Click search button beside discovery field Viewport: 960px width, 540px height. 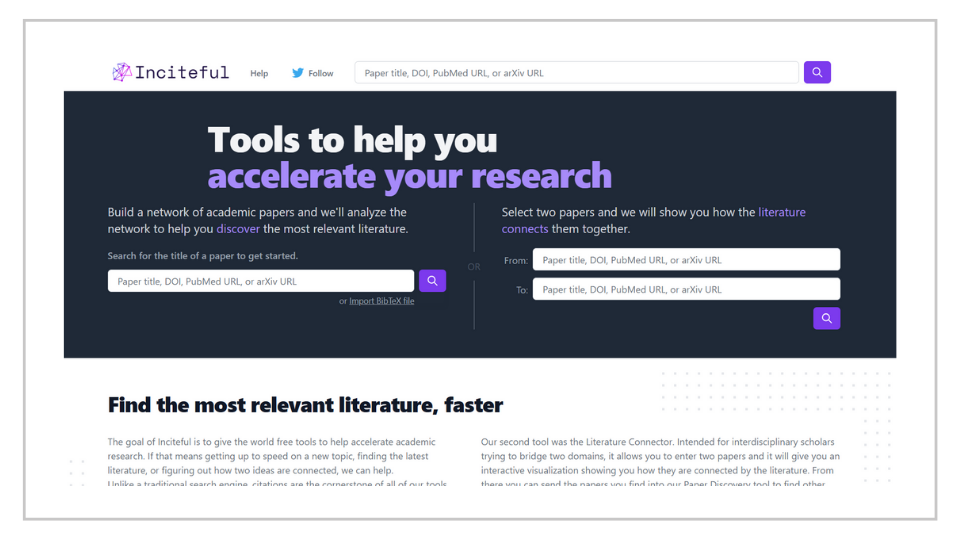click(x=432, y=281)
